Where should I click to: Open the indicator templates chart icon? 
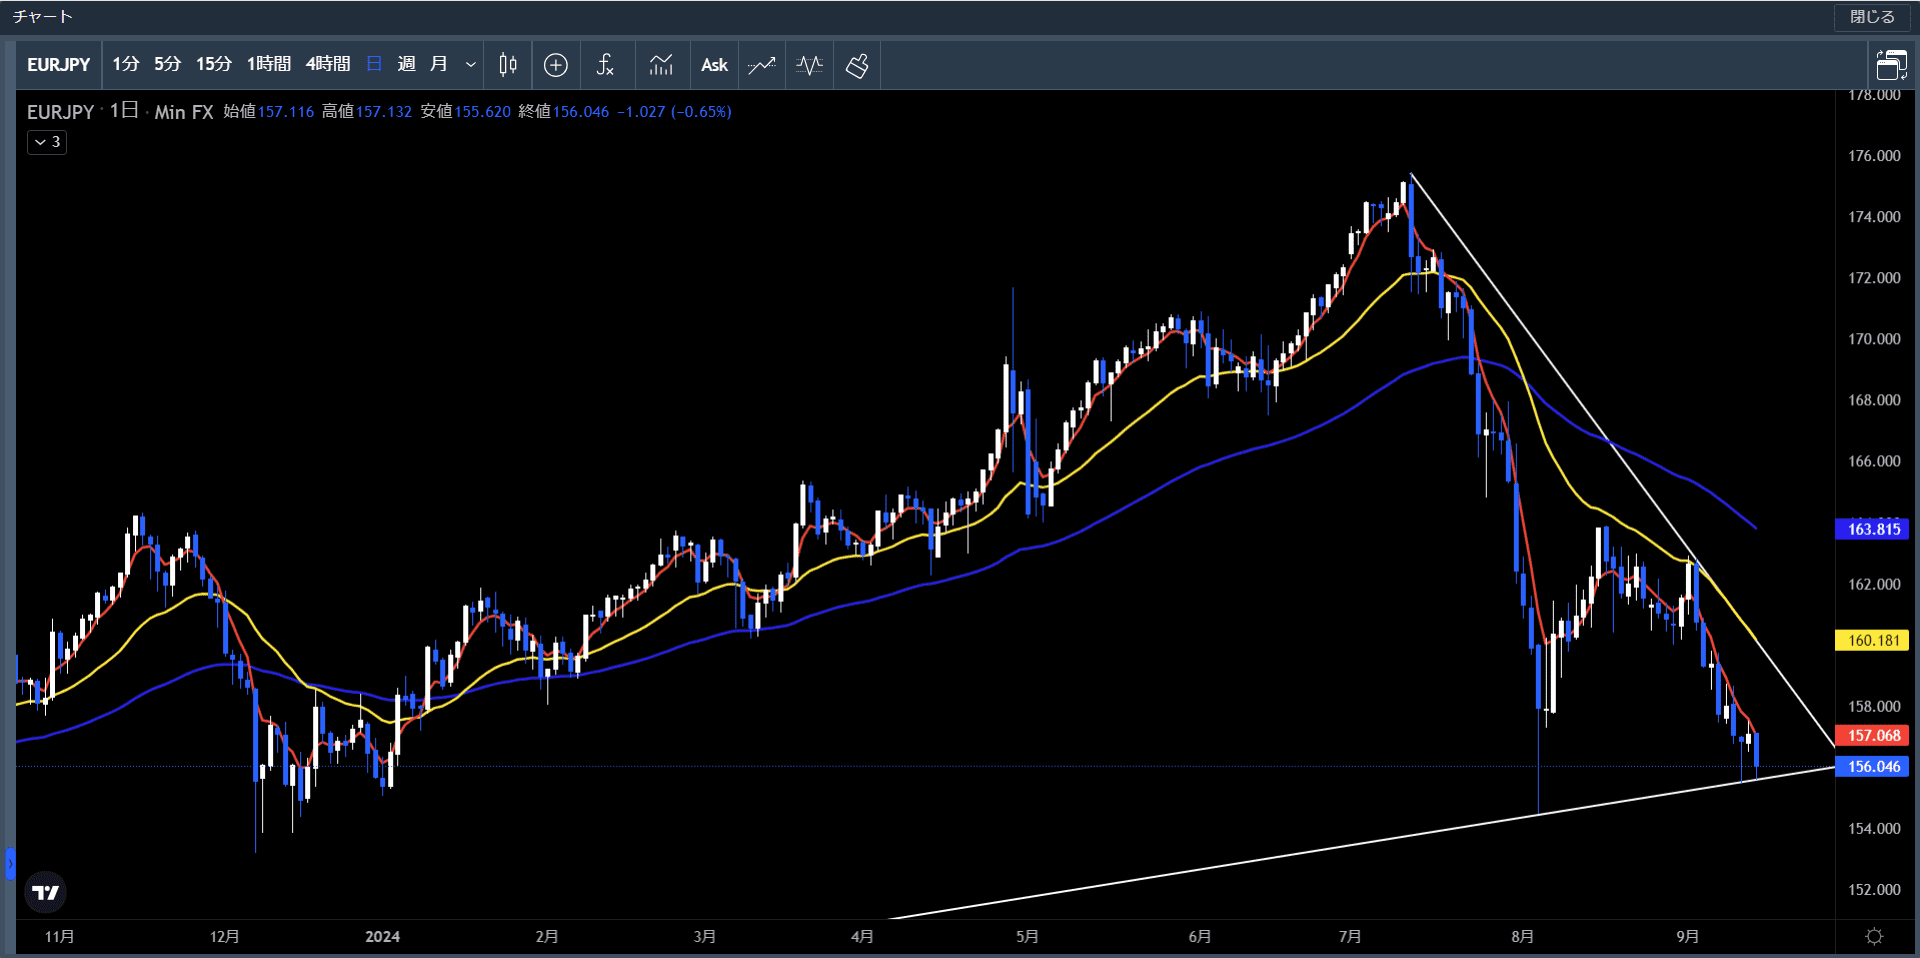tap(661, 65)
